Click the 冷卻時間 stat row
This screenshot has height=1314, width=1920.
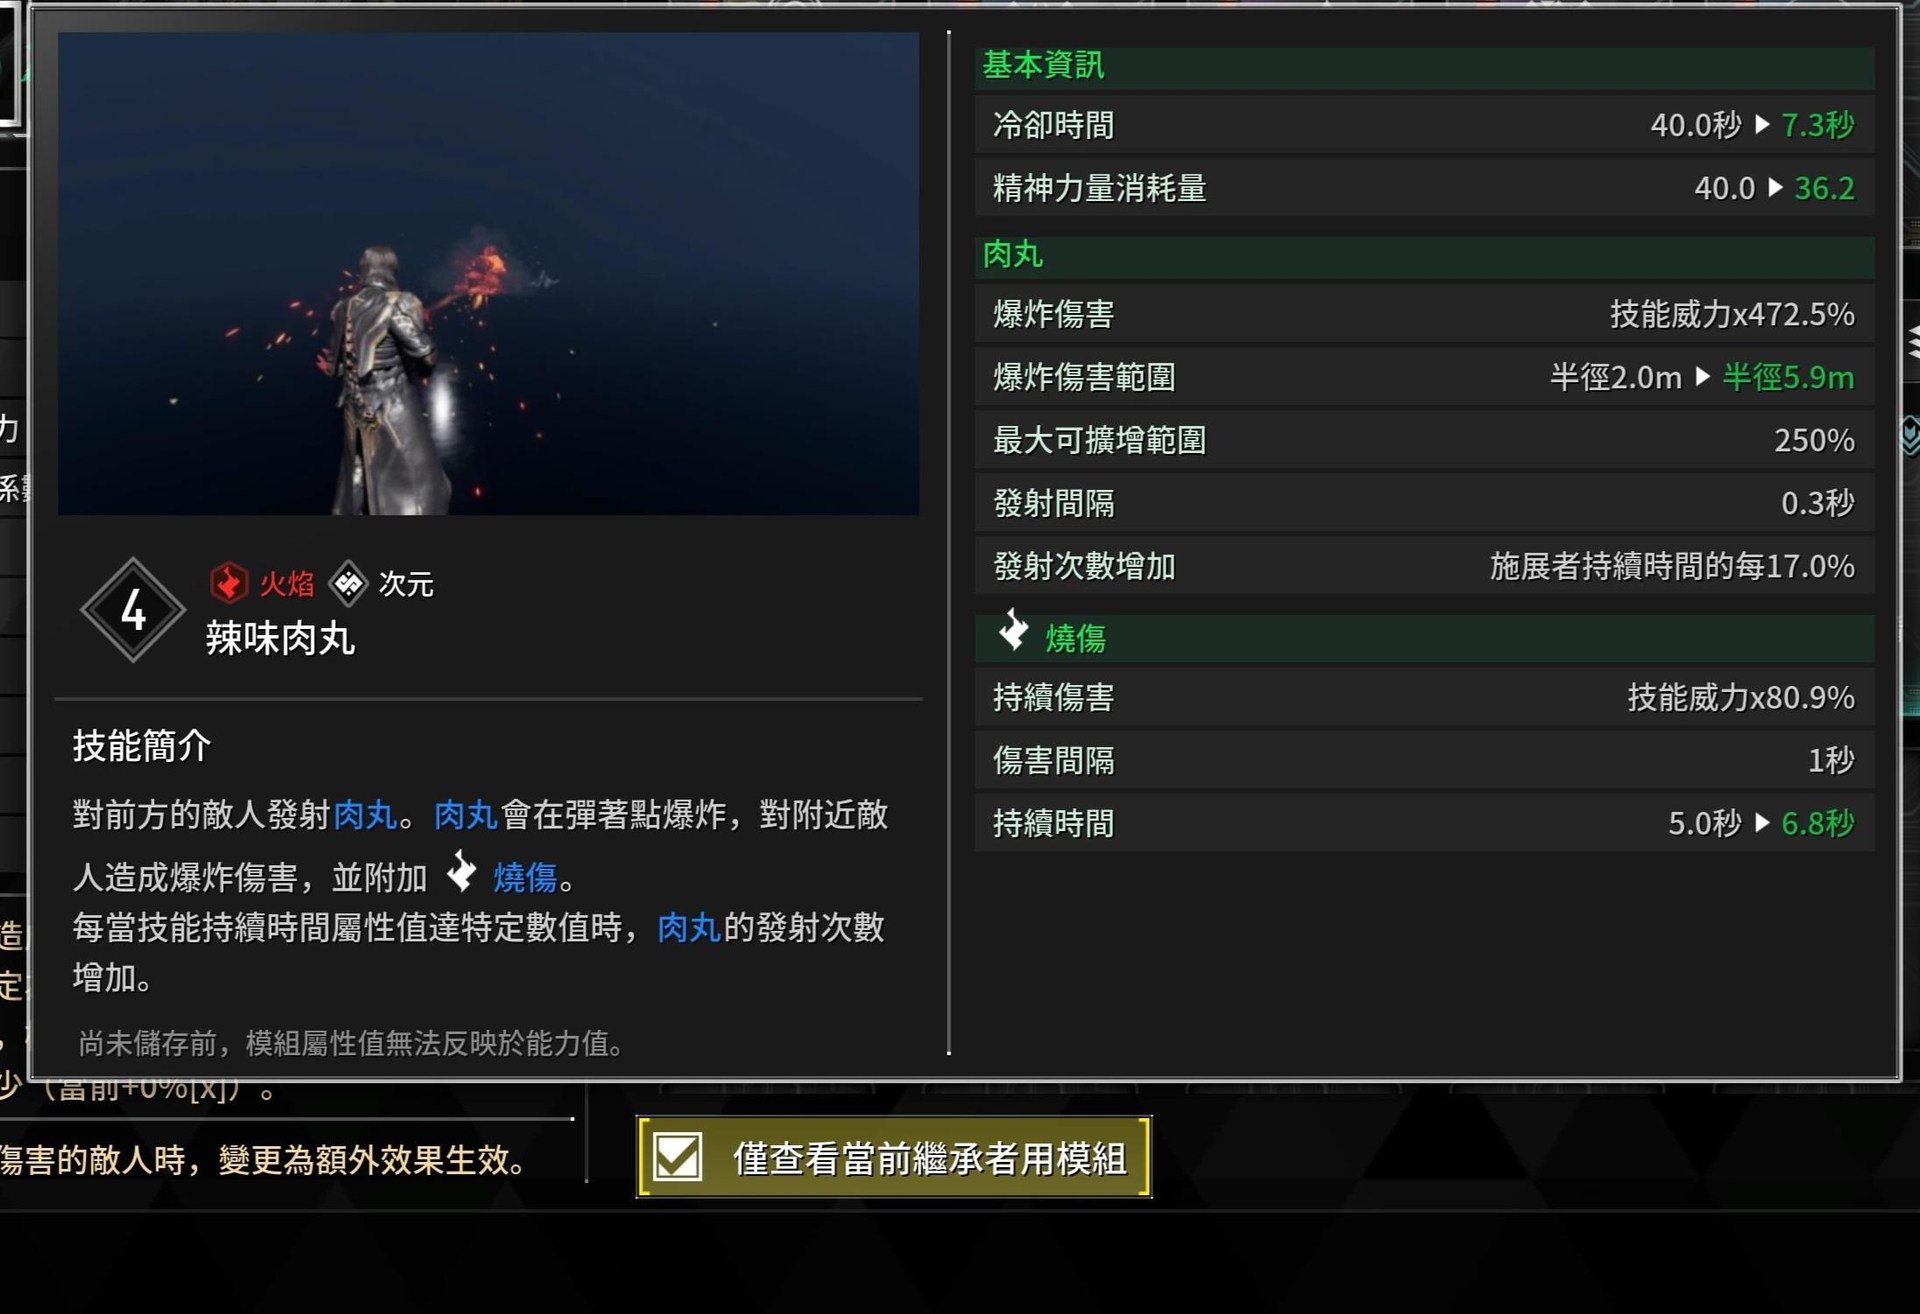[1424, 126]
